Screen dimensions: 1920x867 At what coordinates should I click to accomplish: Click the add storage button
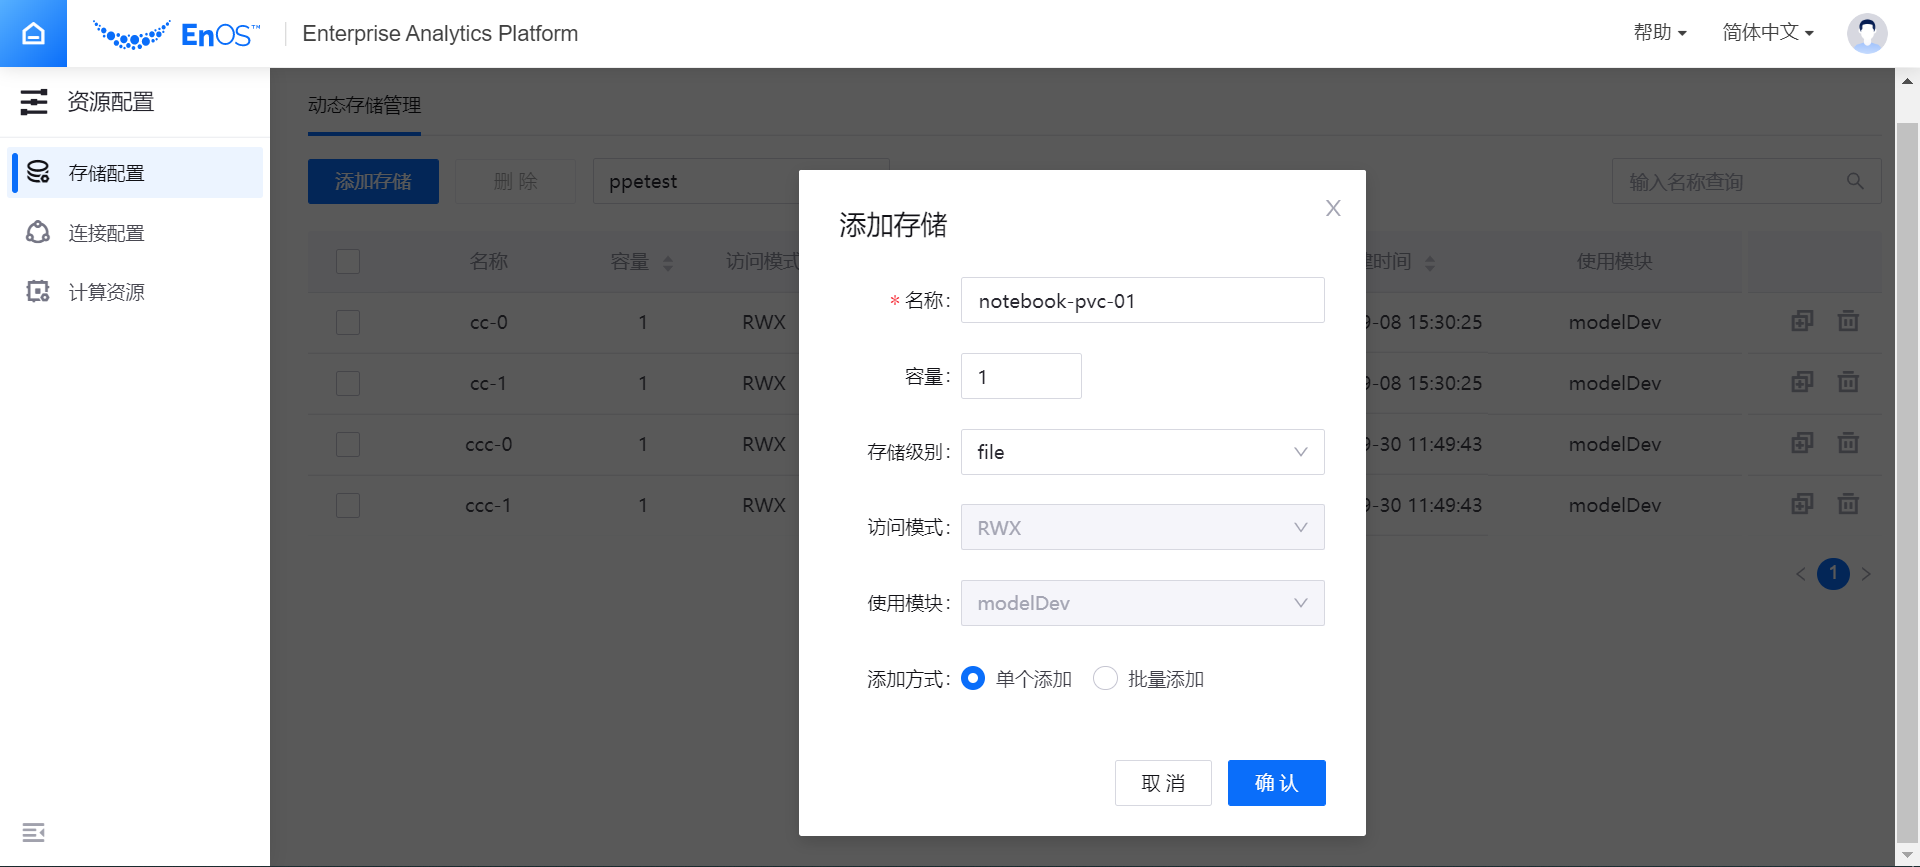(373, 181)
